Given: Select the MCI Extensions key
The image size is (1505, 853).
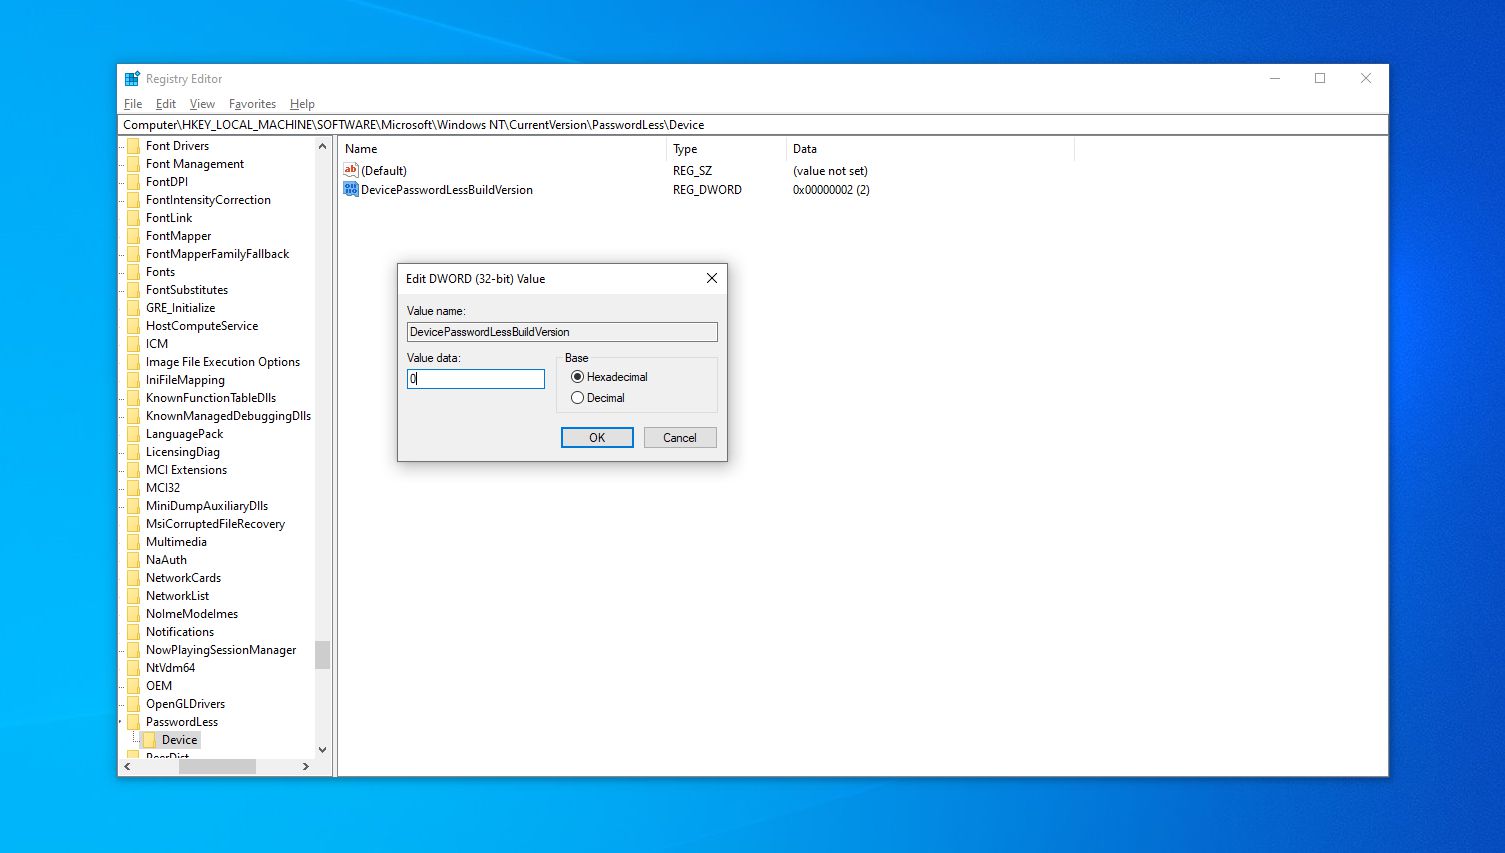Looking at the screenshot, I should (186, 470).
